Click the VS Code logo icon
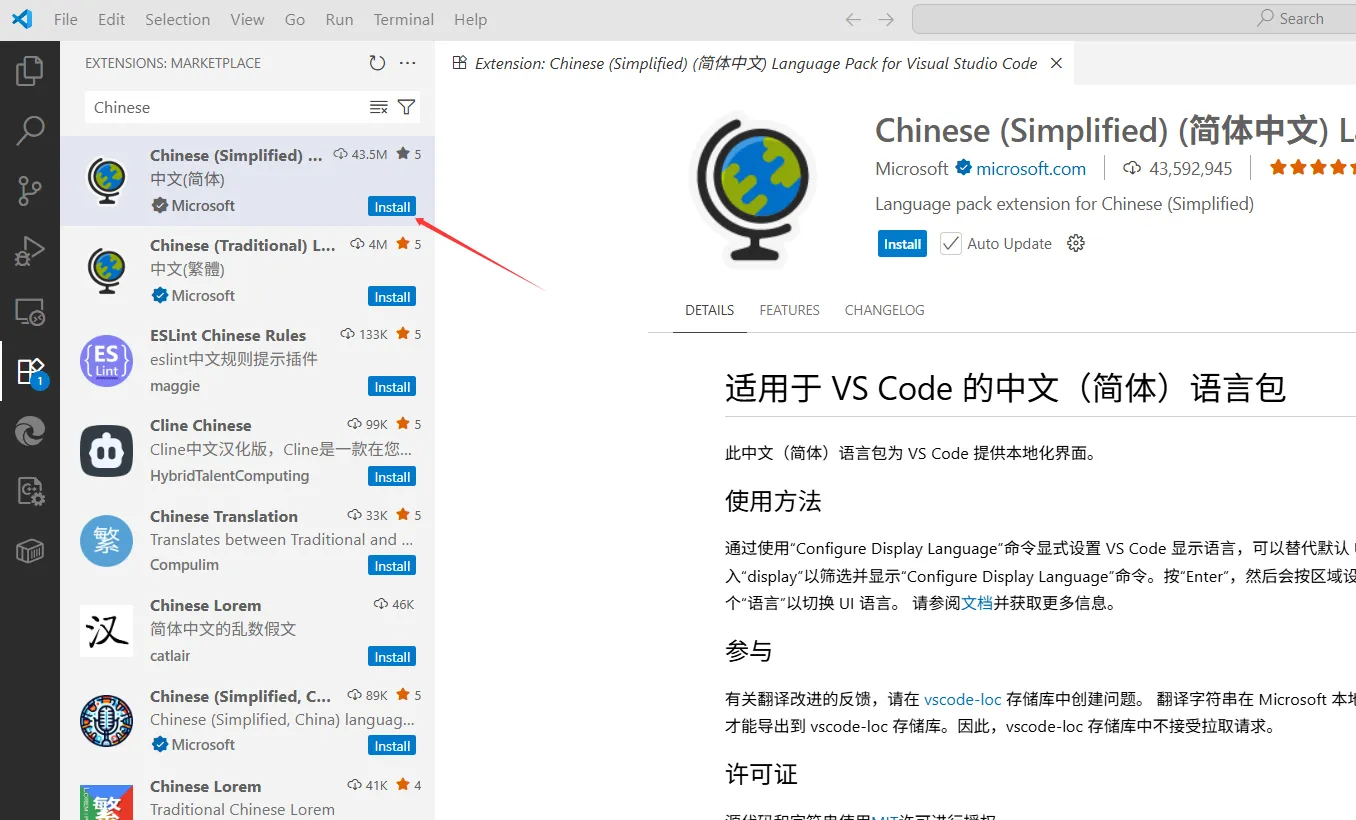The image size is (1356, 820). pyautogui.click(x=21, y=19)
